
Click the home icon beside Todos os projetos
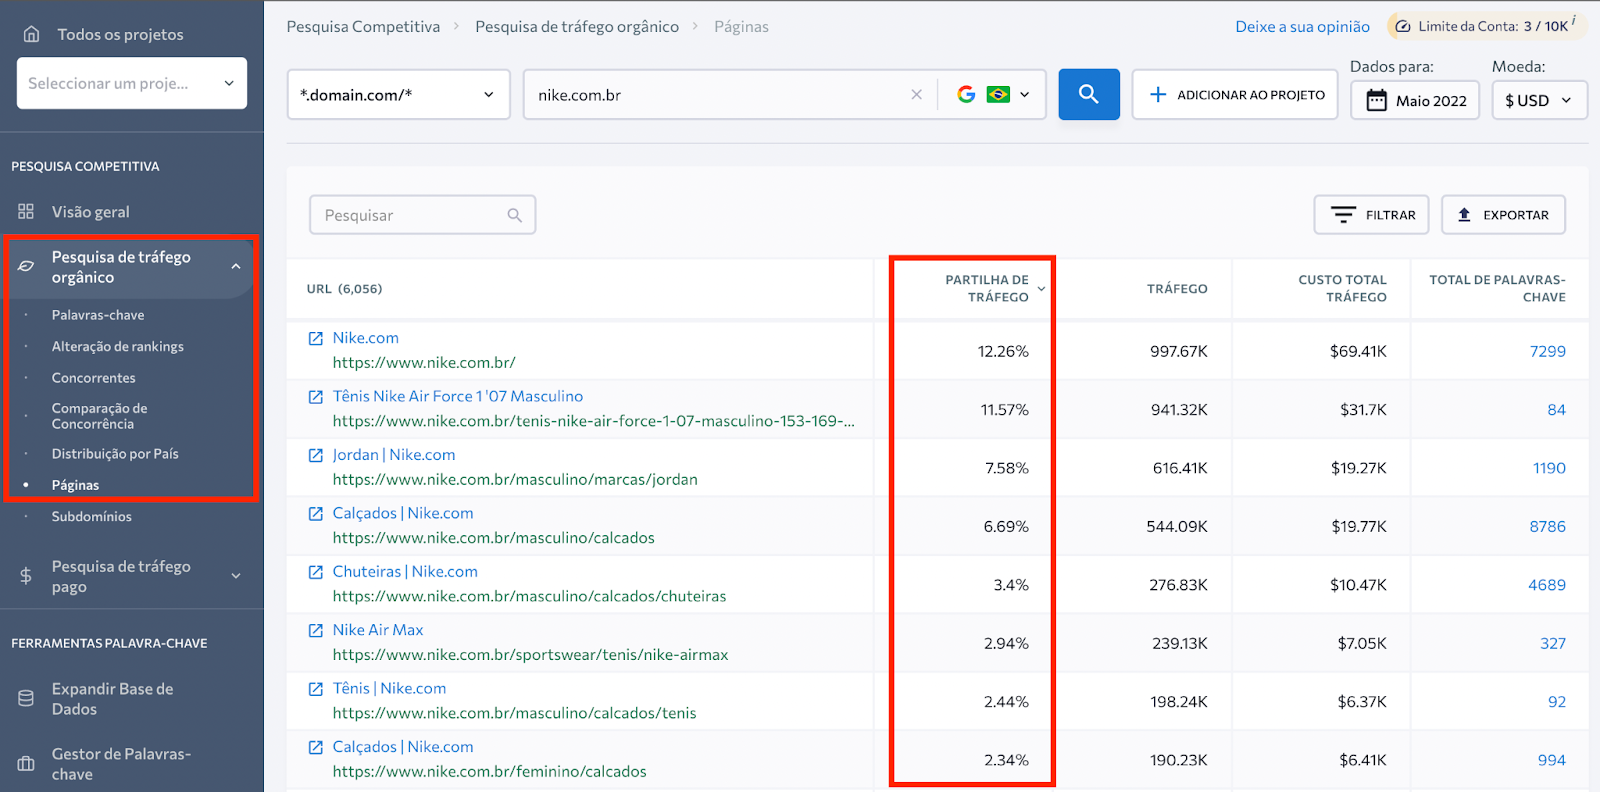(31, 34)
